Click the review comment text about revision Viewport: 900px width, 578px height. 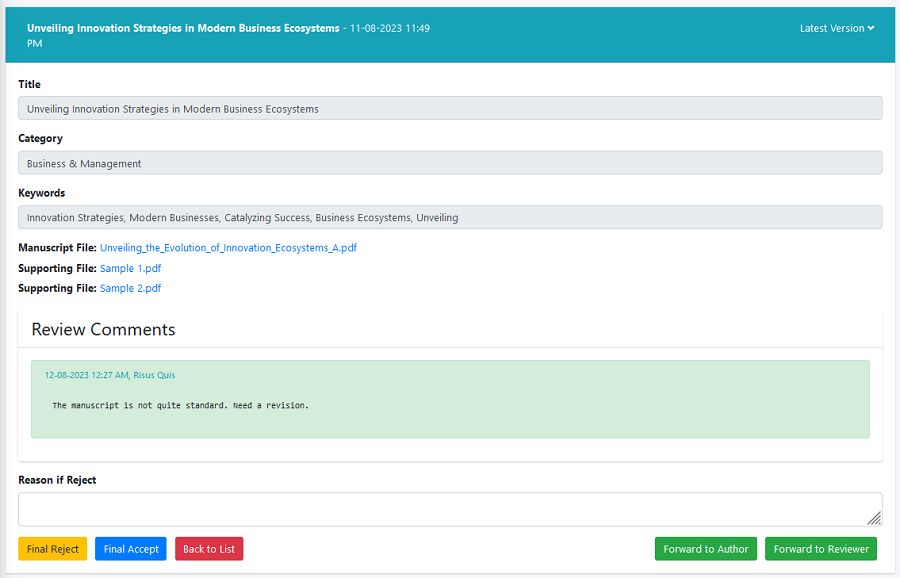(180, 405)
